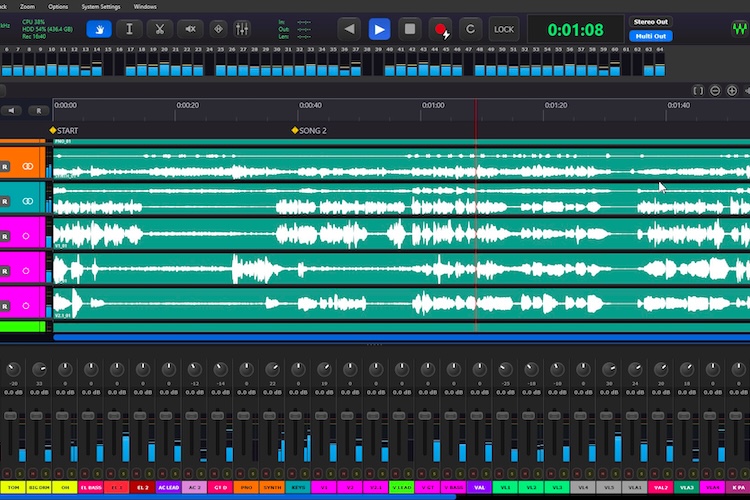The width and height of the screenshot is (750, 500).
Task: Arm record R on teal track
Action: 4,201
